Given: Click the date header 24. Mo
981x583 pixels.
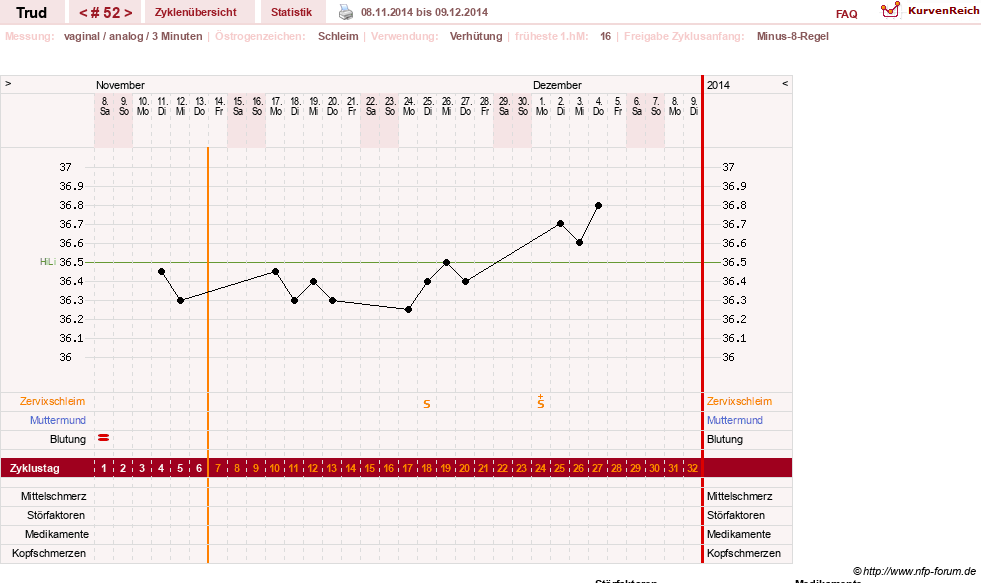Looking at the screenshot, I should coord(409,106).
